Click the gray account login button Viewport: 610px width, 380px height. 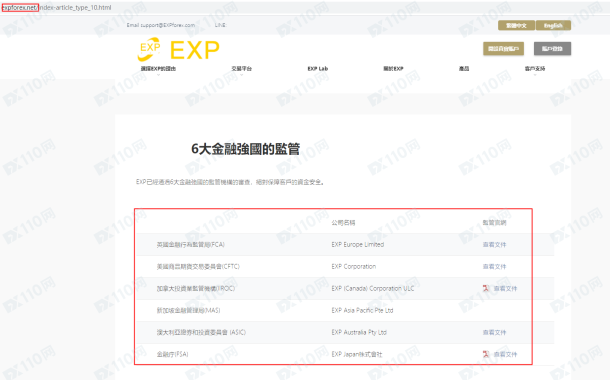click(552, 49)
